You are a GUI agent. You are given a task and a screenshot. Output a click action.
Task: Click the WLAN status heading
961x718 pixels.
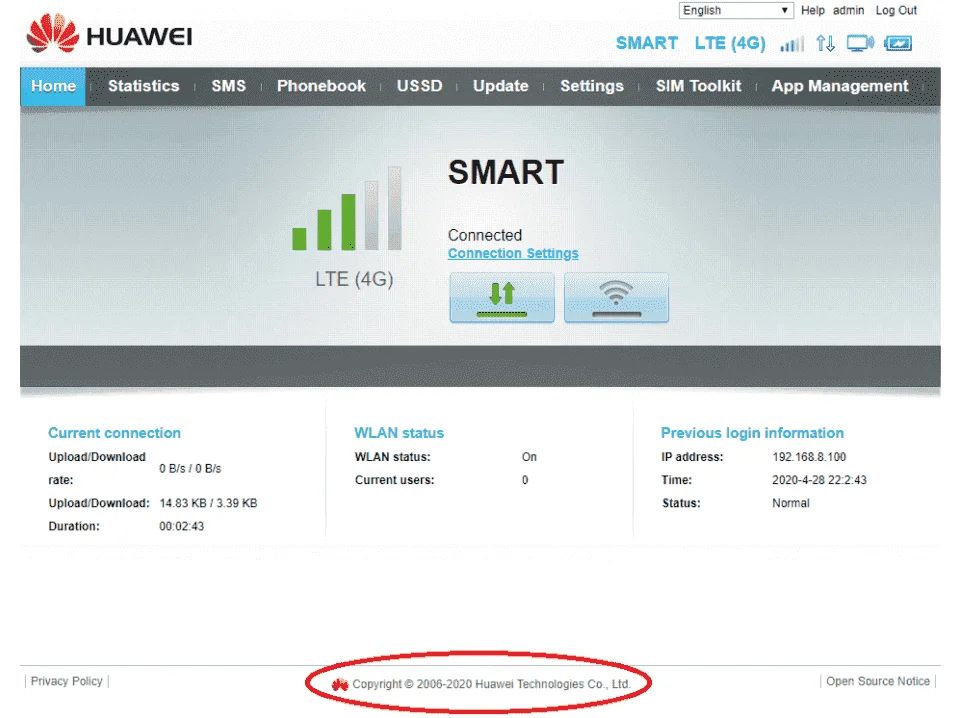click(399, 433)
